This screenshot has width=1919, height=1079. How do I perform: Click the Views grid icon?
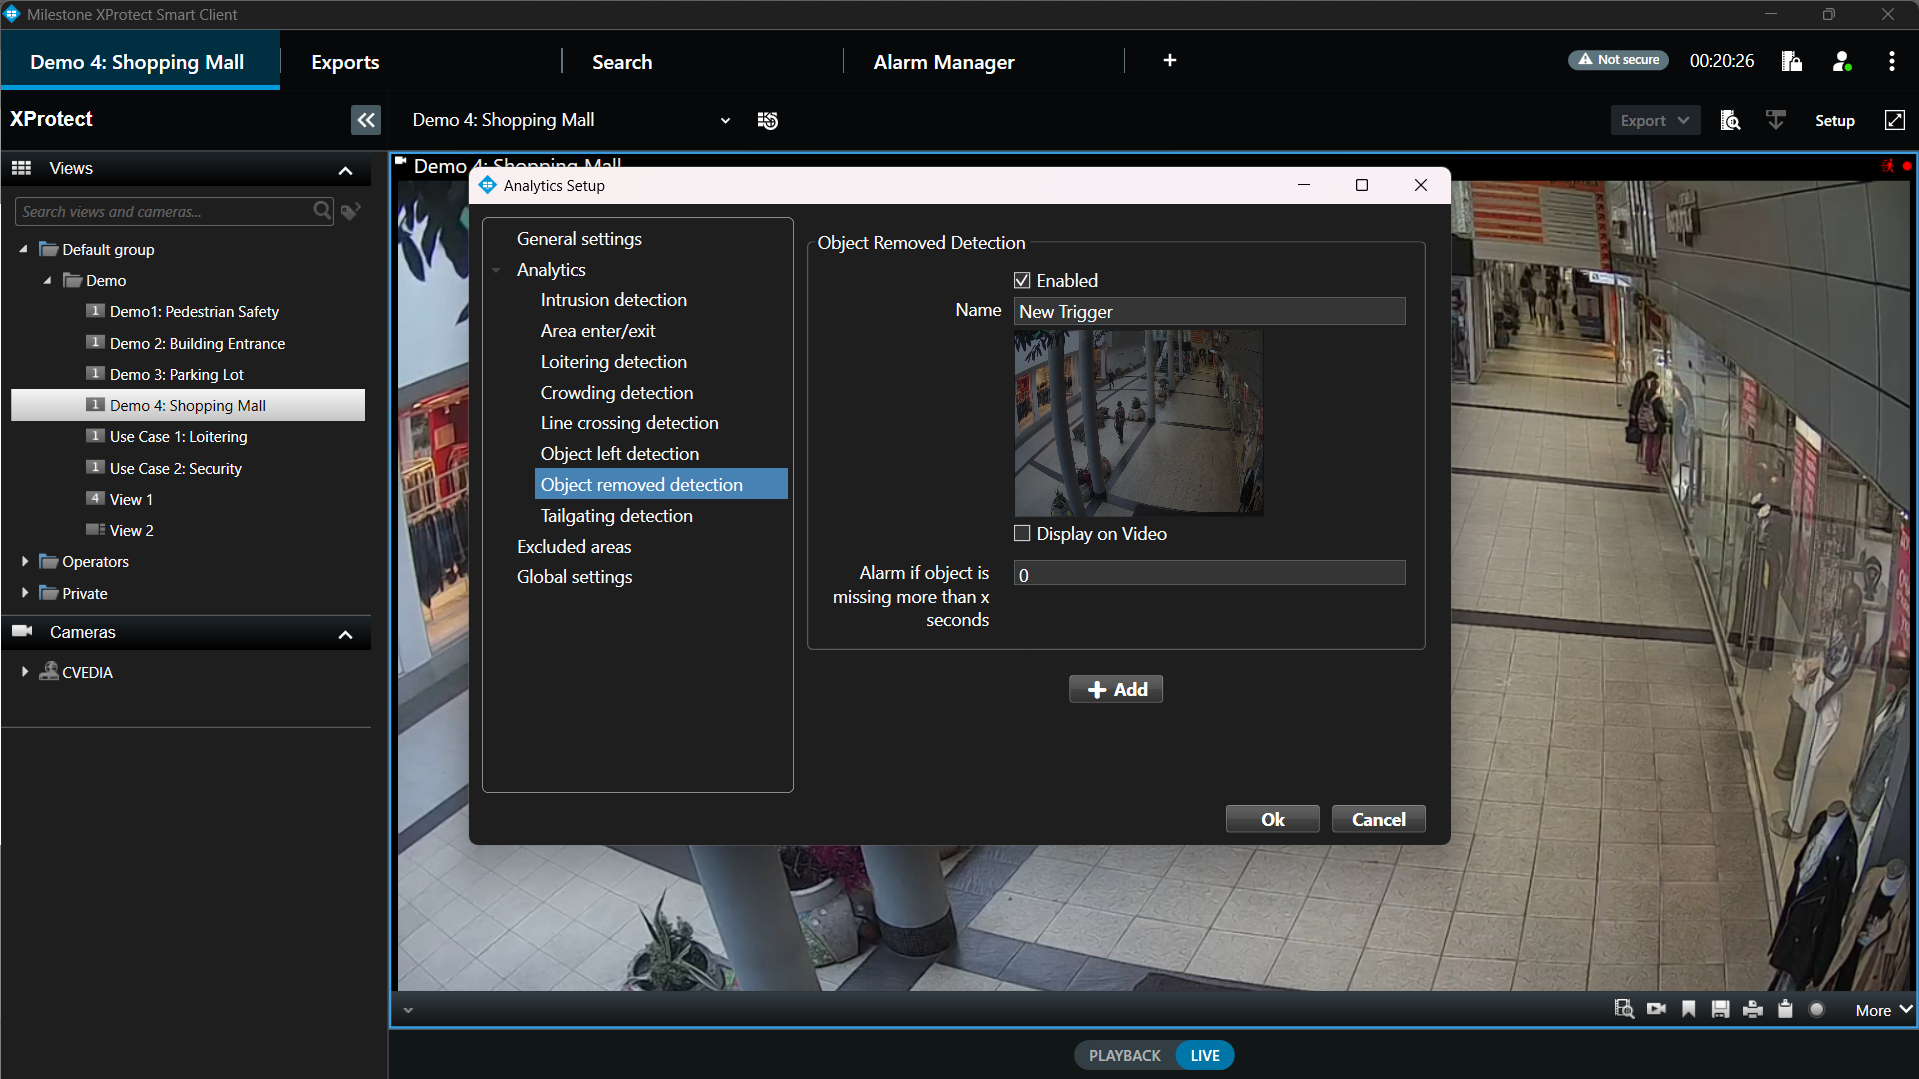tap(21, 168)
